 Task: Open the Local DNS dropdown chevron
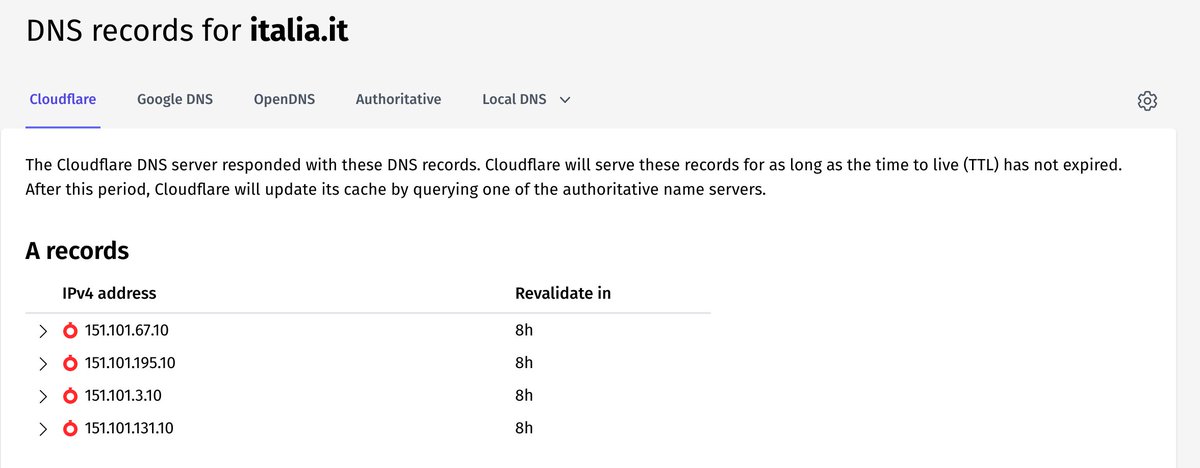[565, 100]
